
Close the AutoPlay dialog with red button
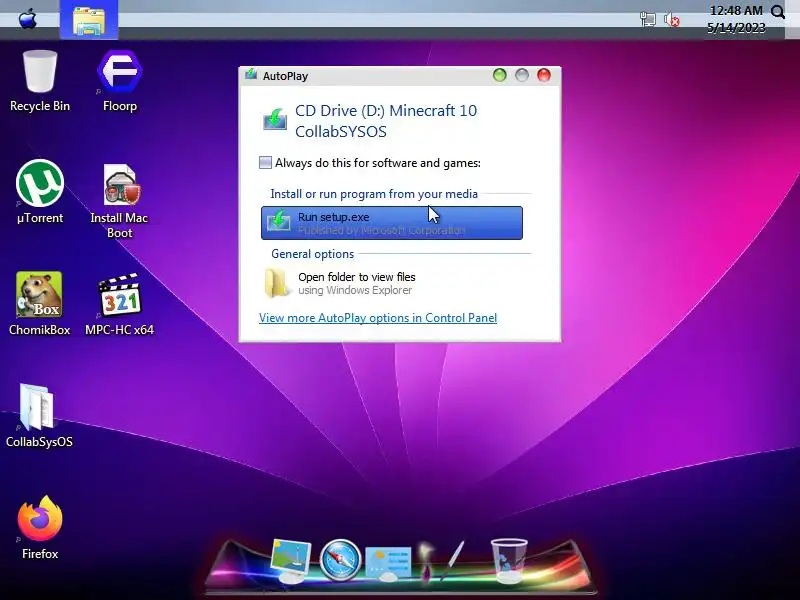pyautogui.click(x=544, y=76)
